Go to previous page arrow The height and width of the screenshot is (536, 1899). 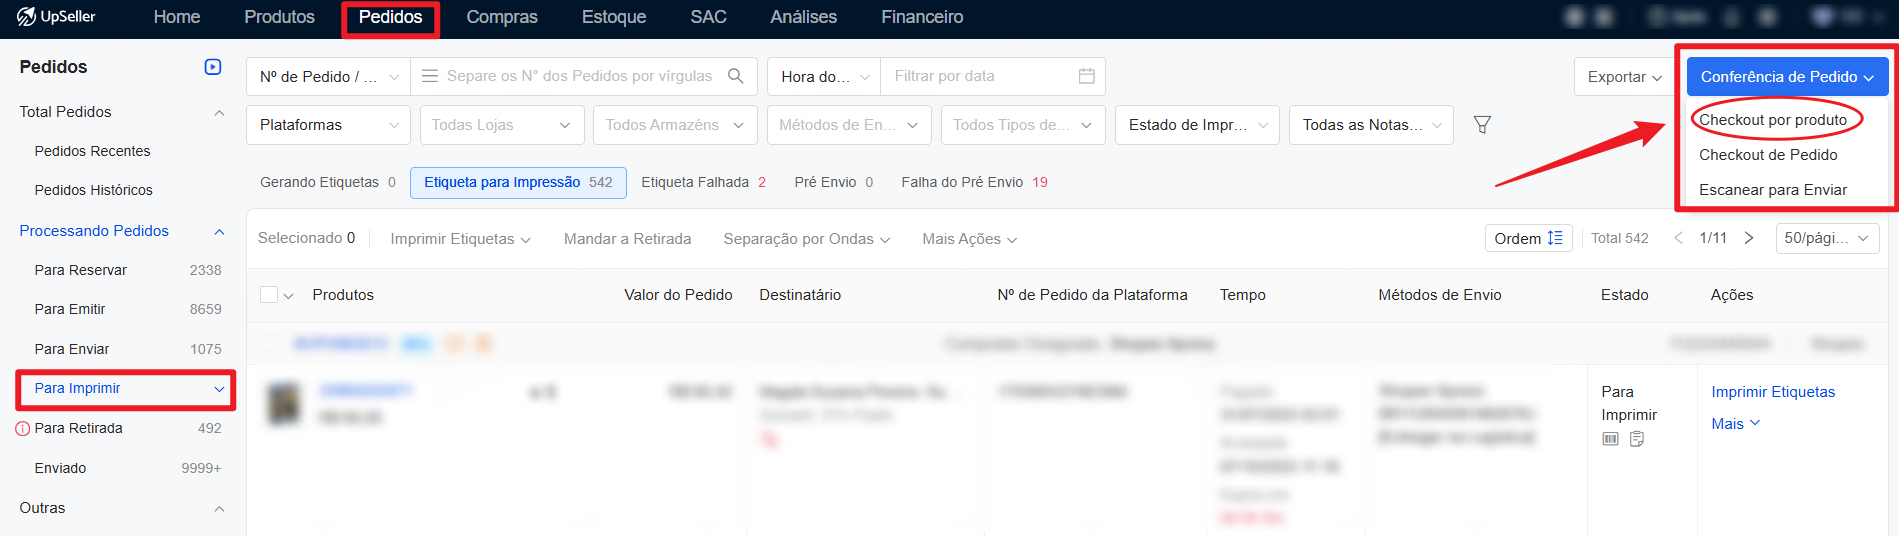pyautogui.click(x=1678, y=238)
